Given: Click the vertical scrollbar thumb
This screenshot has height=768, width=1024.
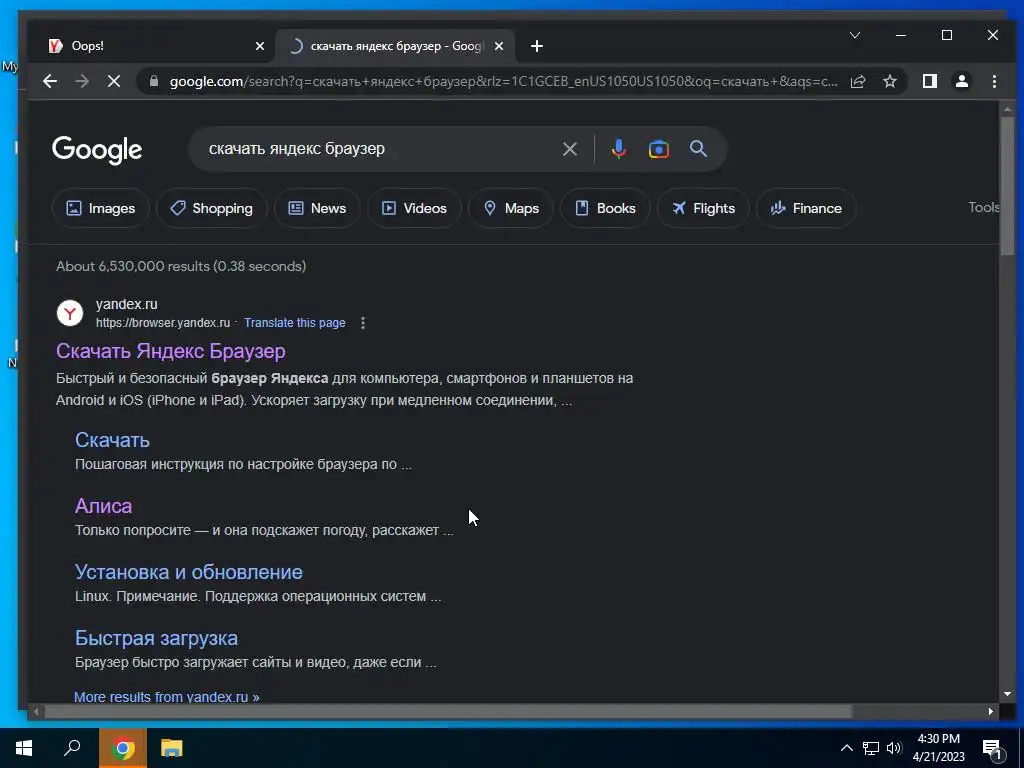Looking at the screenshot, I should pos(1007,186).
